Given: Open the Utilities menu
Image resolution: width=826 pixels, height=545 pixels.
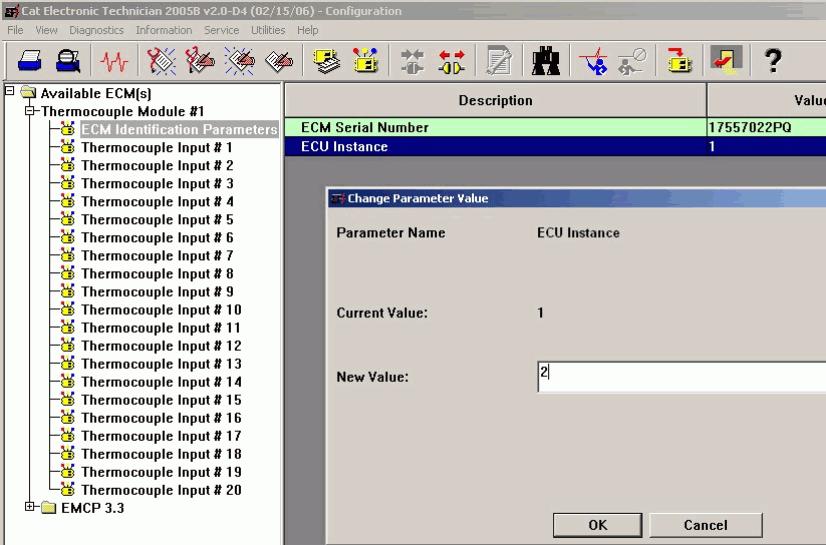Looking at the screenshot, I should [268, 30].
